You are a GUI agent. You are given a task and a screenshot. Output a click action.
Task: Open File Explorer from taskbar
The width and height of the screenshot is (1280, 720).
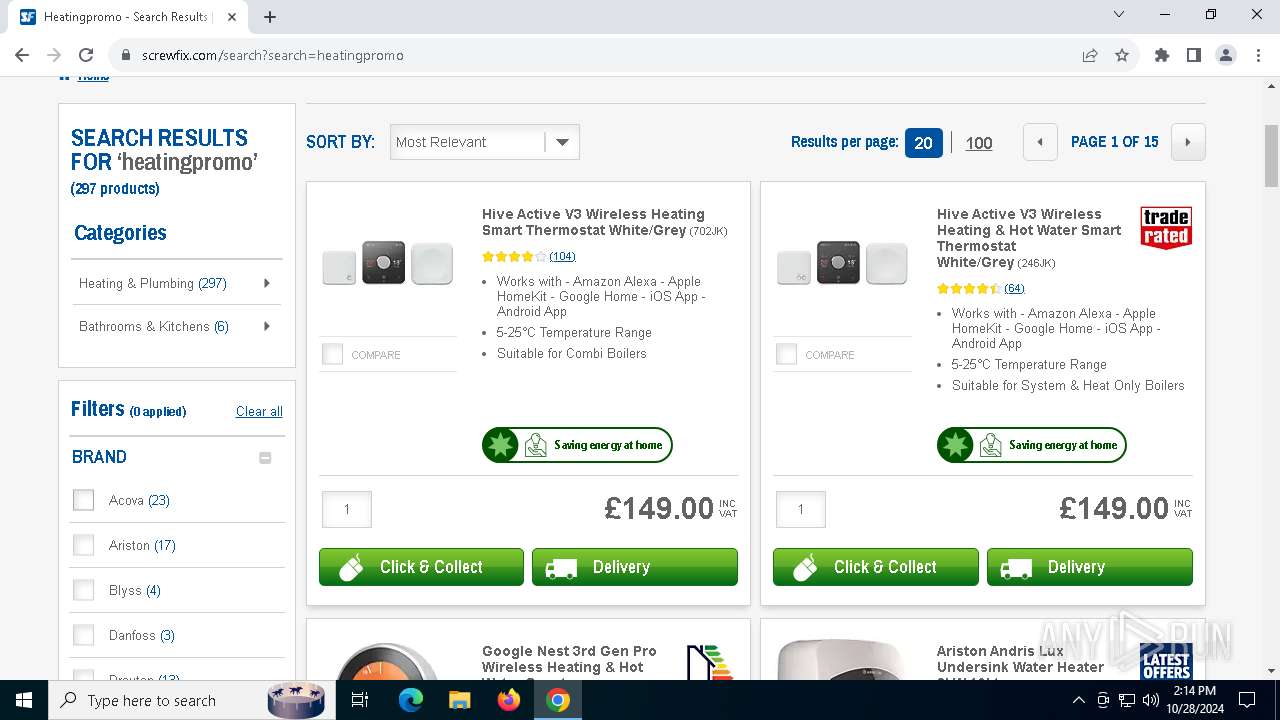pos(459,700)
